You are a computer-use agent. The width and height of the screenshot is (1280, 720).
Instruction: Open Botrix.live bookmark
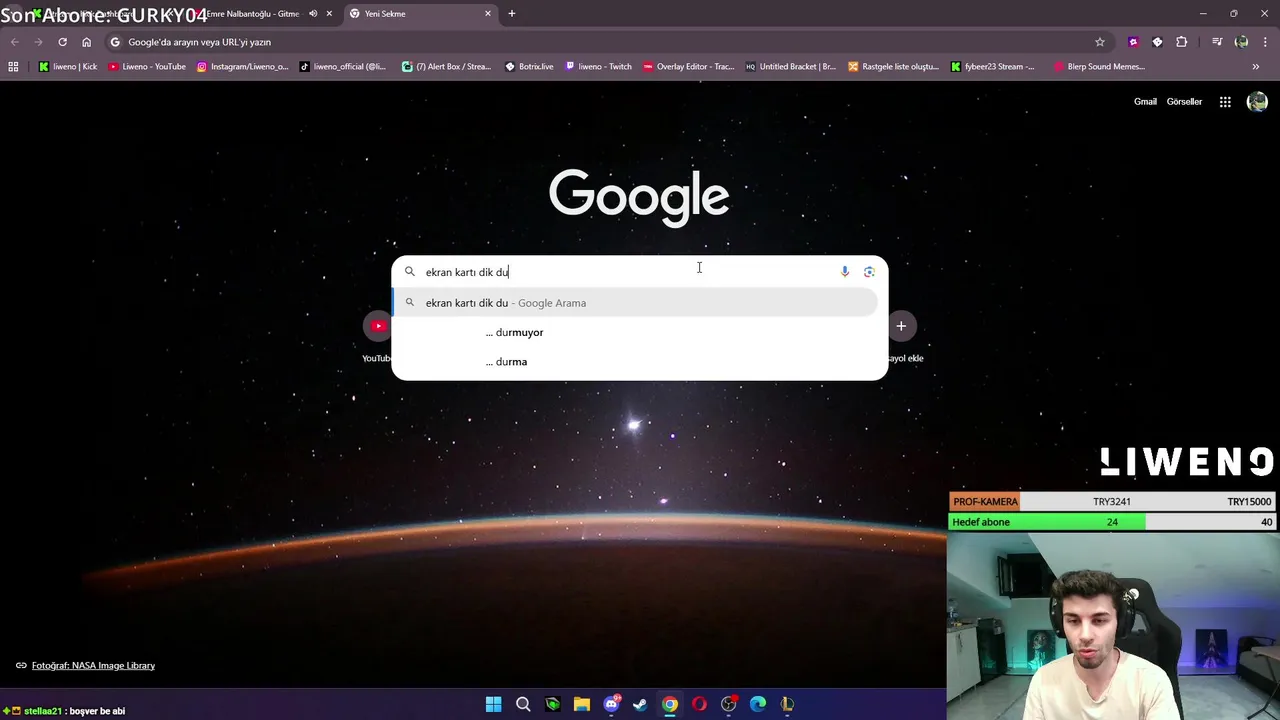529,67
